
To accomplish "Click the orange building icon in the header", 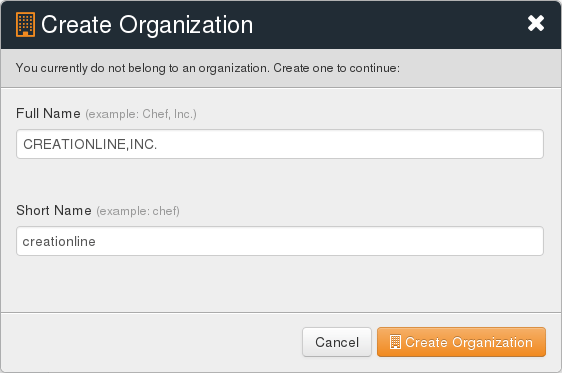I will (25, 24).
